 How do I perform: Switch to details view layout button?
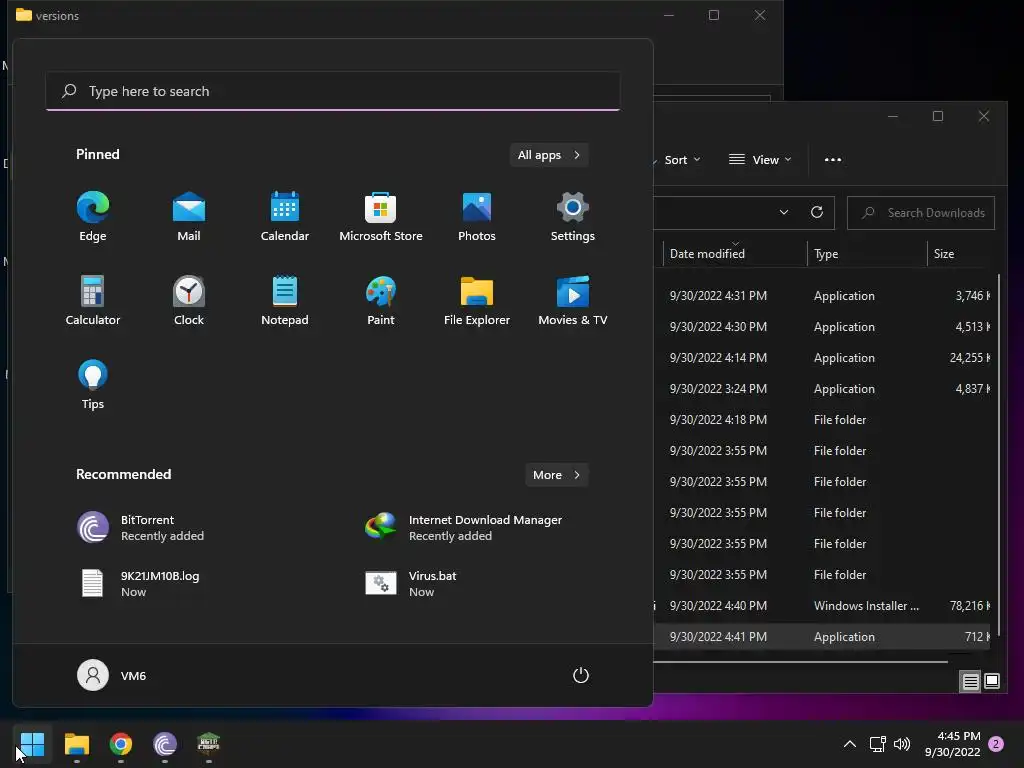tap(970, 682)
